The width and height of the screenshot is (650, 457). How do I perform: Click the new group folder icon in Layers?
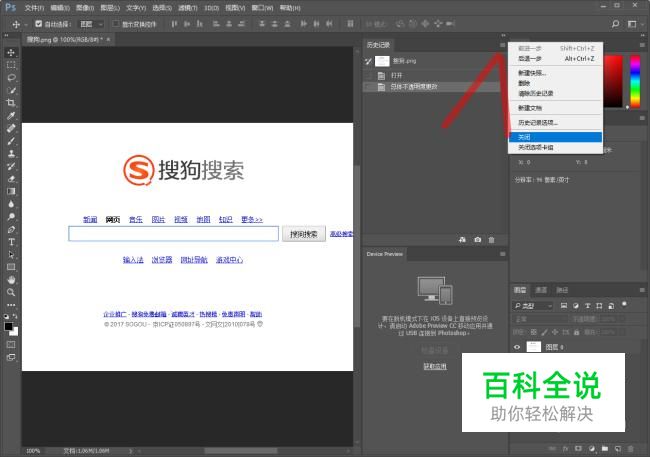605,448
